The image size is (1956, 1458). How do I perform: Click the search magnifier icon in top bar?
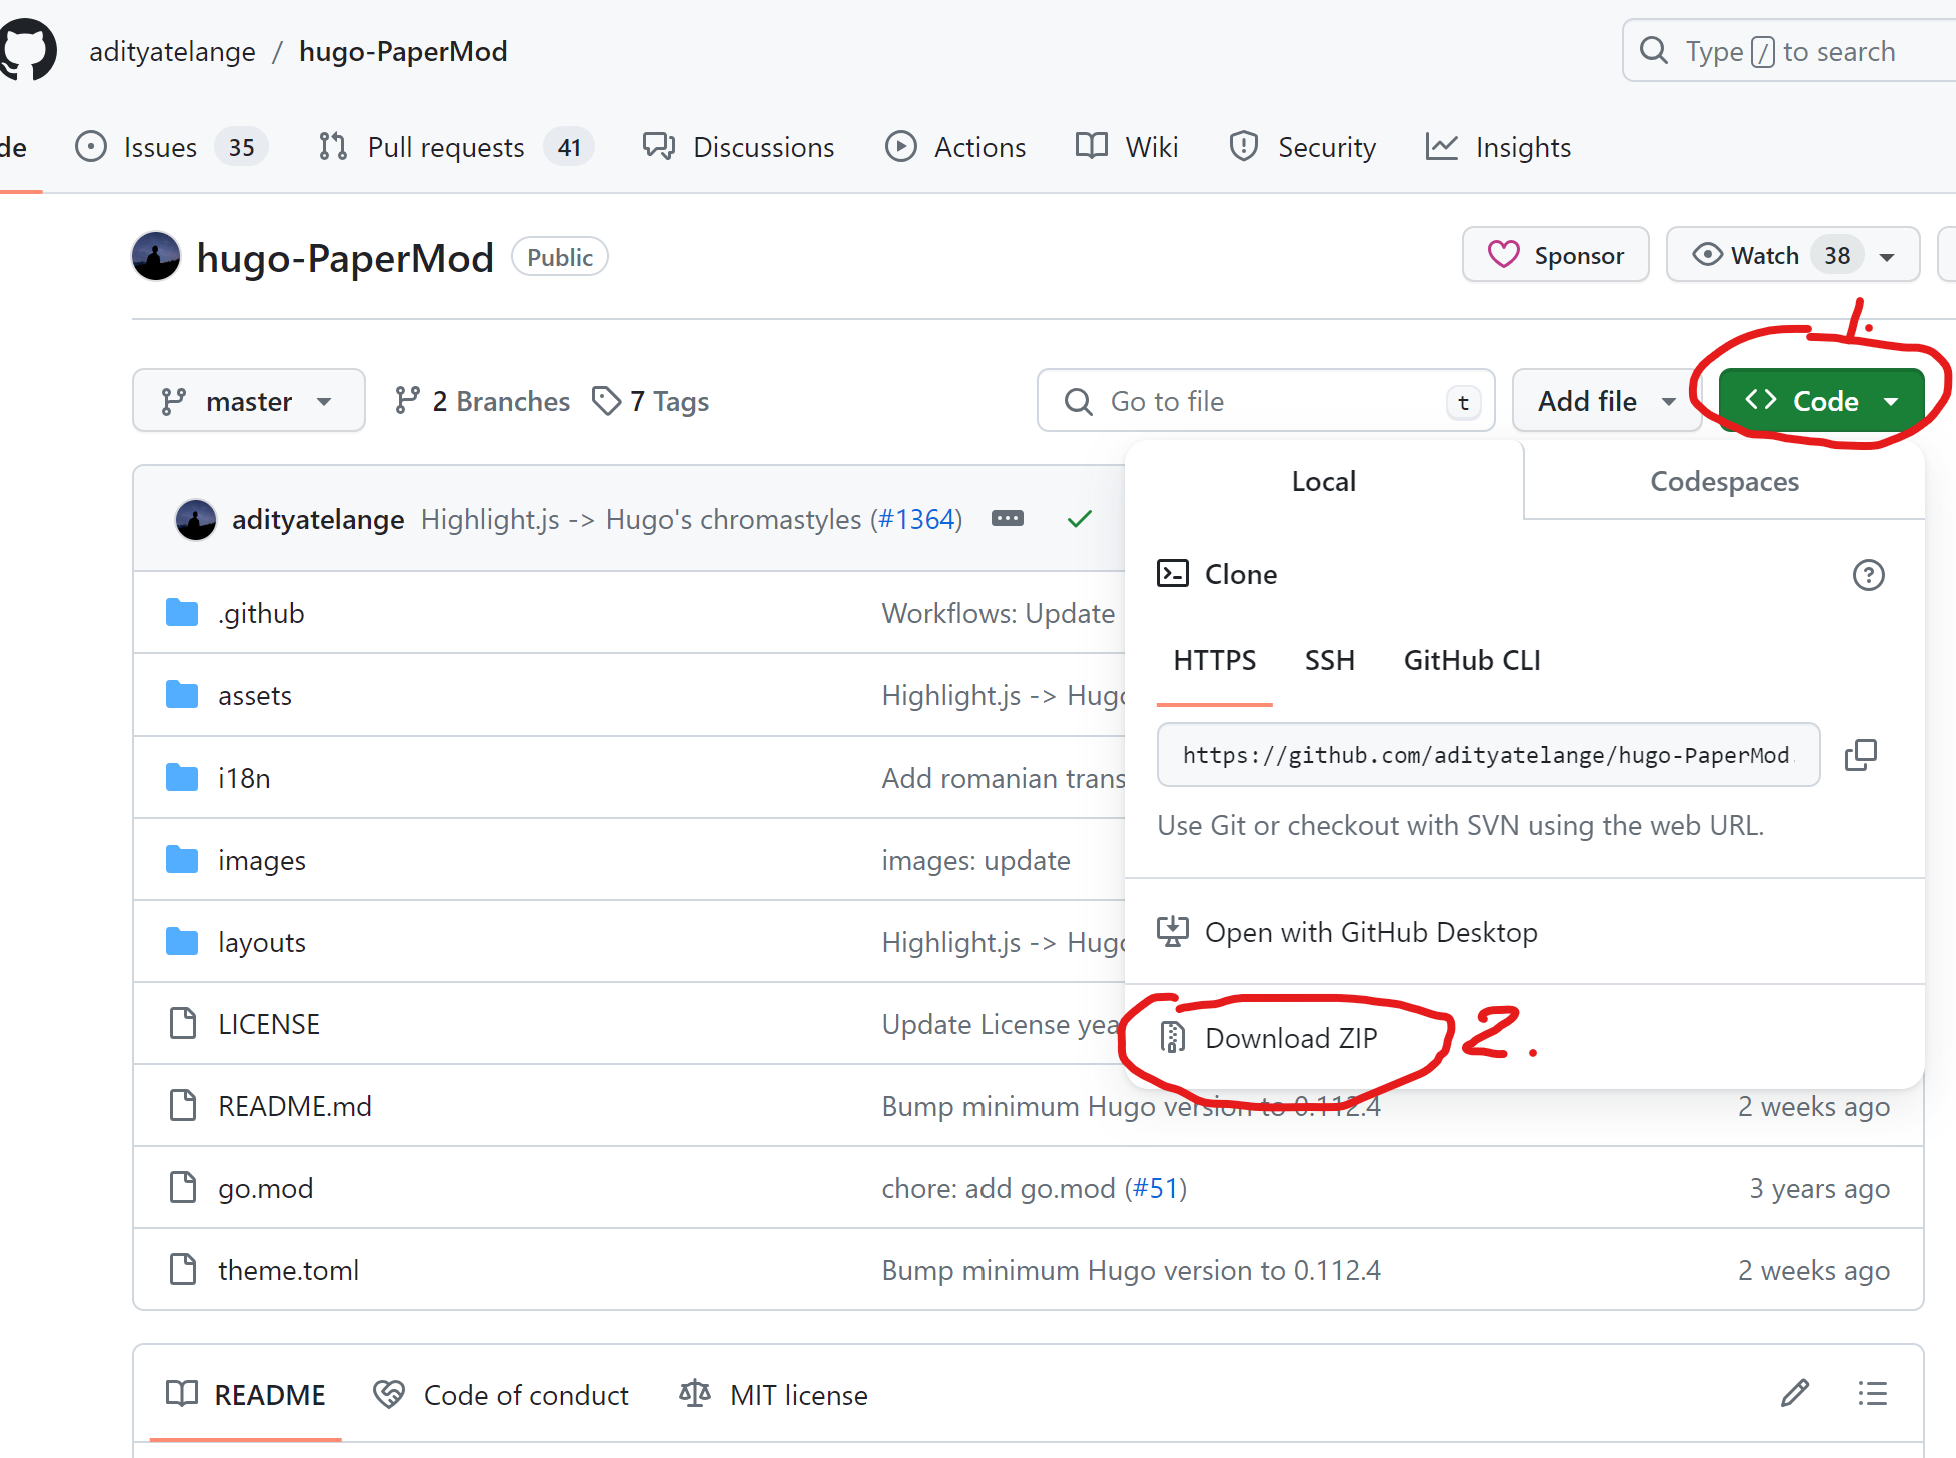1654,50
